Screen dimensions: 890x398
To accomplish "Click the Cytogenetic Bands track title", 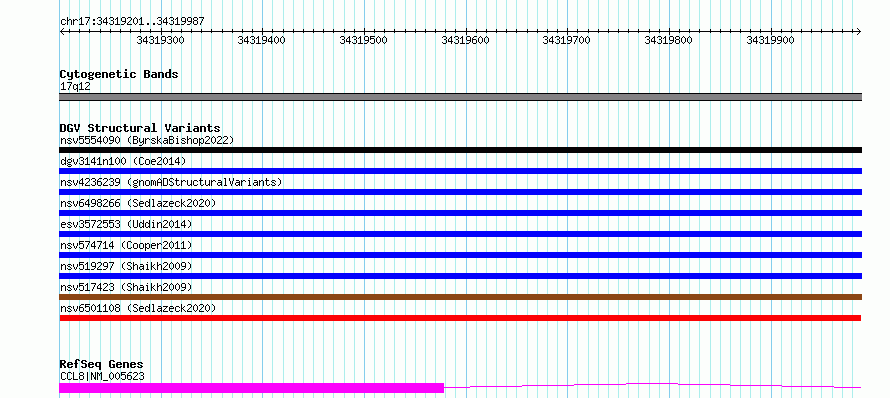I will point(119,74).
